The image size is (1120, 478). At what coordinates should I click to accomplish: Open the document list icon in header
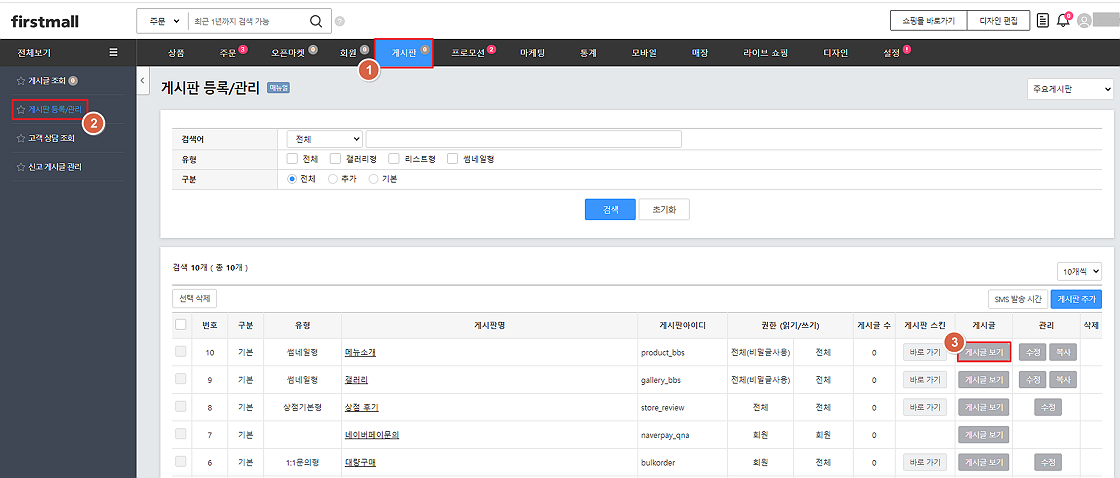[x=1043, y=21]
